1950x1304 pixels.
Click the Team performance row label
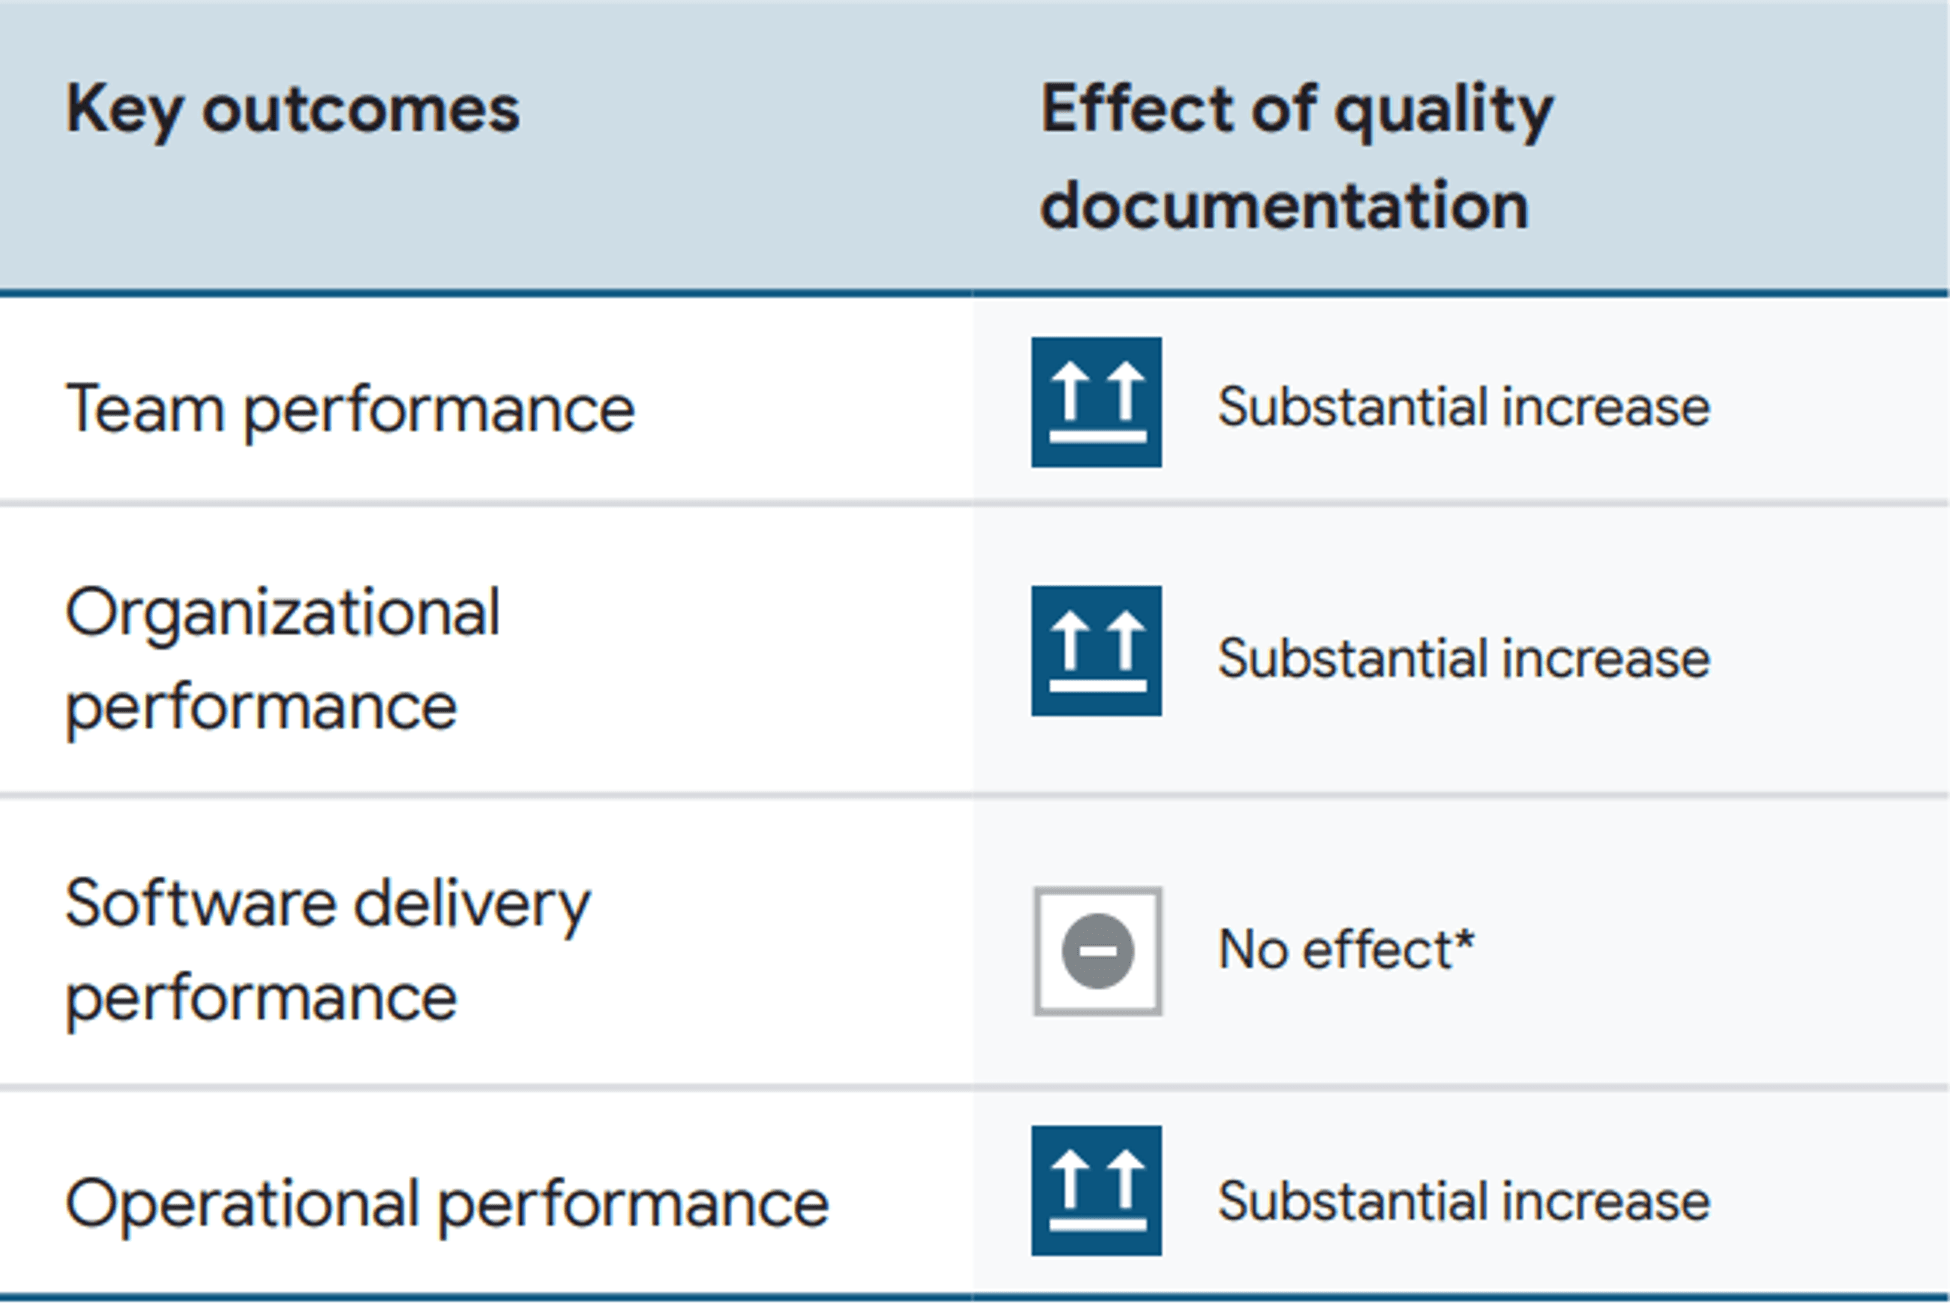point(350,410)
